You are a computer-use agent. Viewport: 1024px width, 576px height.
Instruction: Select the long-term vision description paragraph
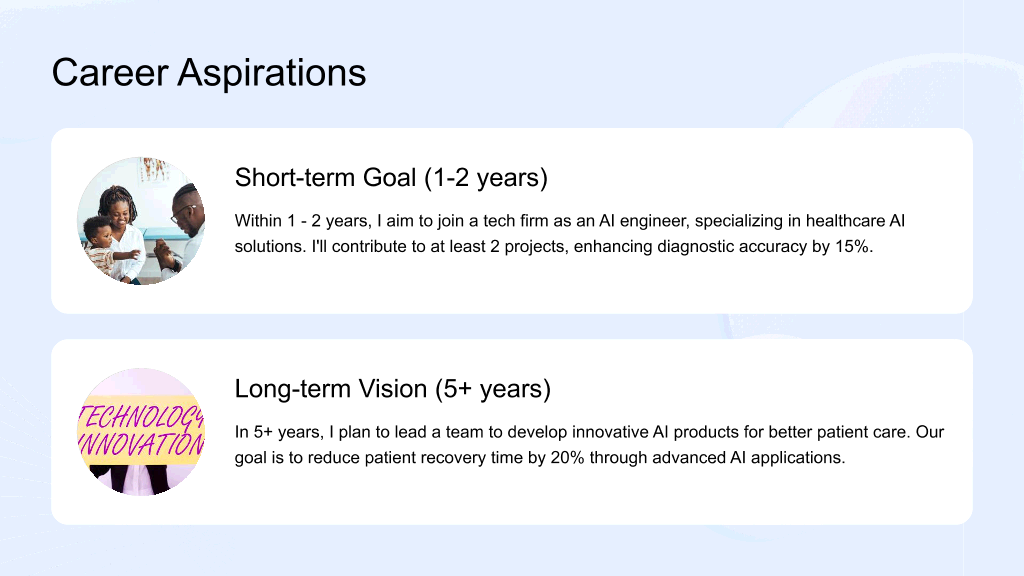click(x=589, y=445)
